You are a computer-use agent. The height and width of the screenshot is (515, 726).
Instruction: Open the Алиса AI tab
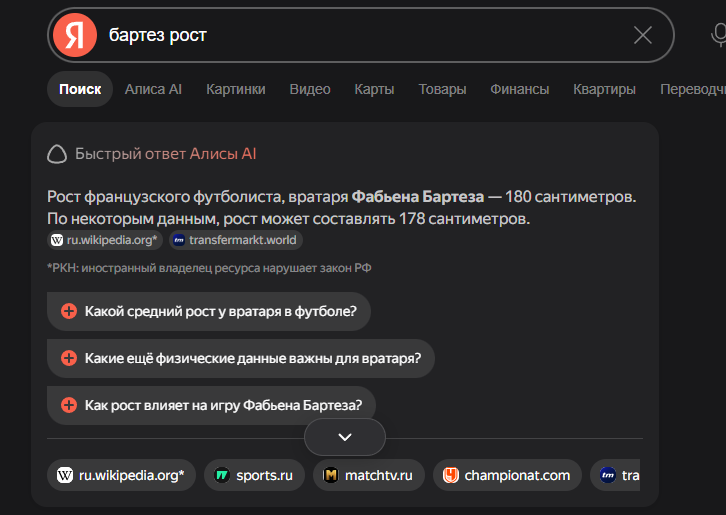(x=153, y=89)
